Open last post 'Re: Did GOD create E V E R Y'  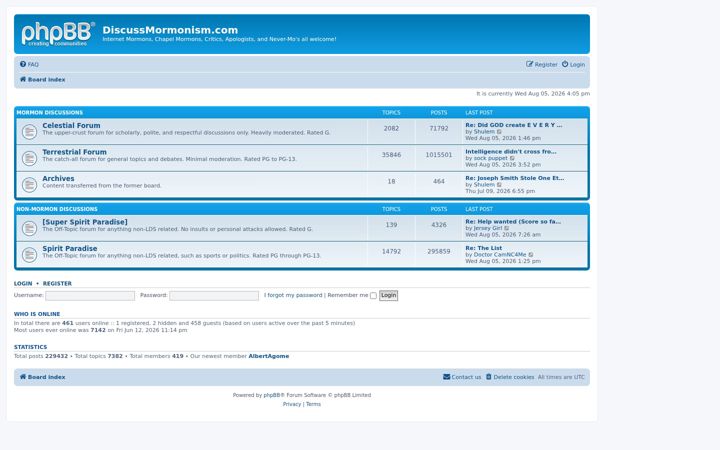click(x=513, y=125)
